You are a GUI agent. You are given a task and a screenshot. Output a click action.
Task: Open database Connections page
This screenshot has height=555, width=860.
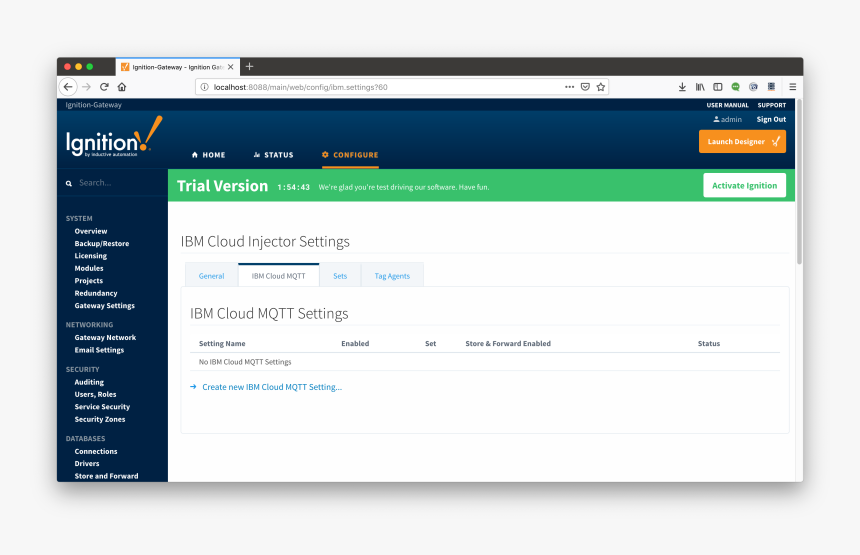tap(96, 451)
